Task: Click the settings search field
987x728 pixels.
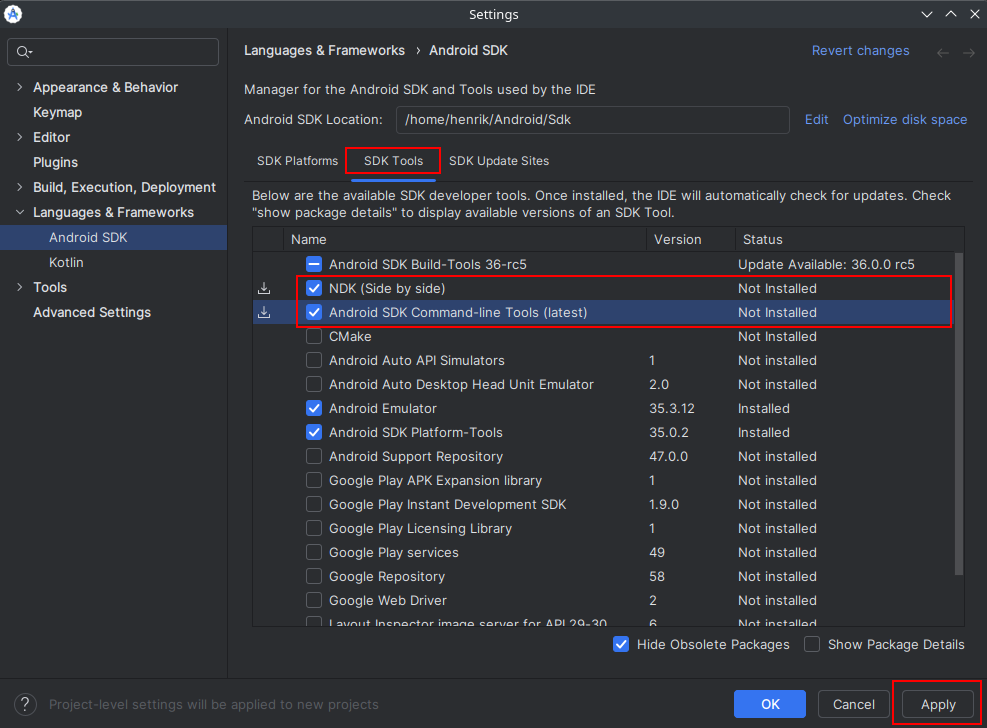Action: tap(113, 52)
